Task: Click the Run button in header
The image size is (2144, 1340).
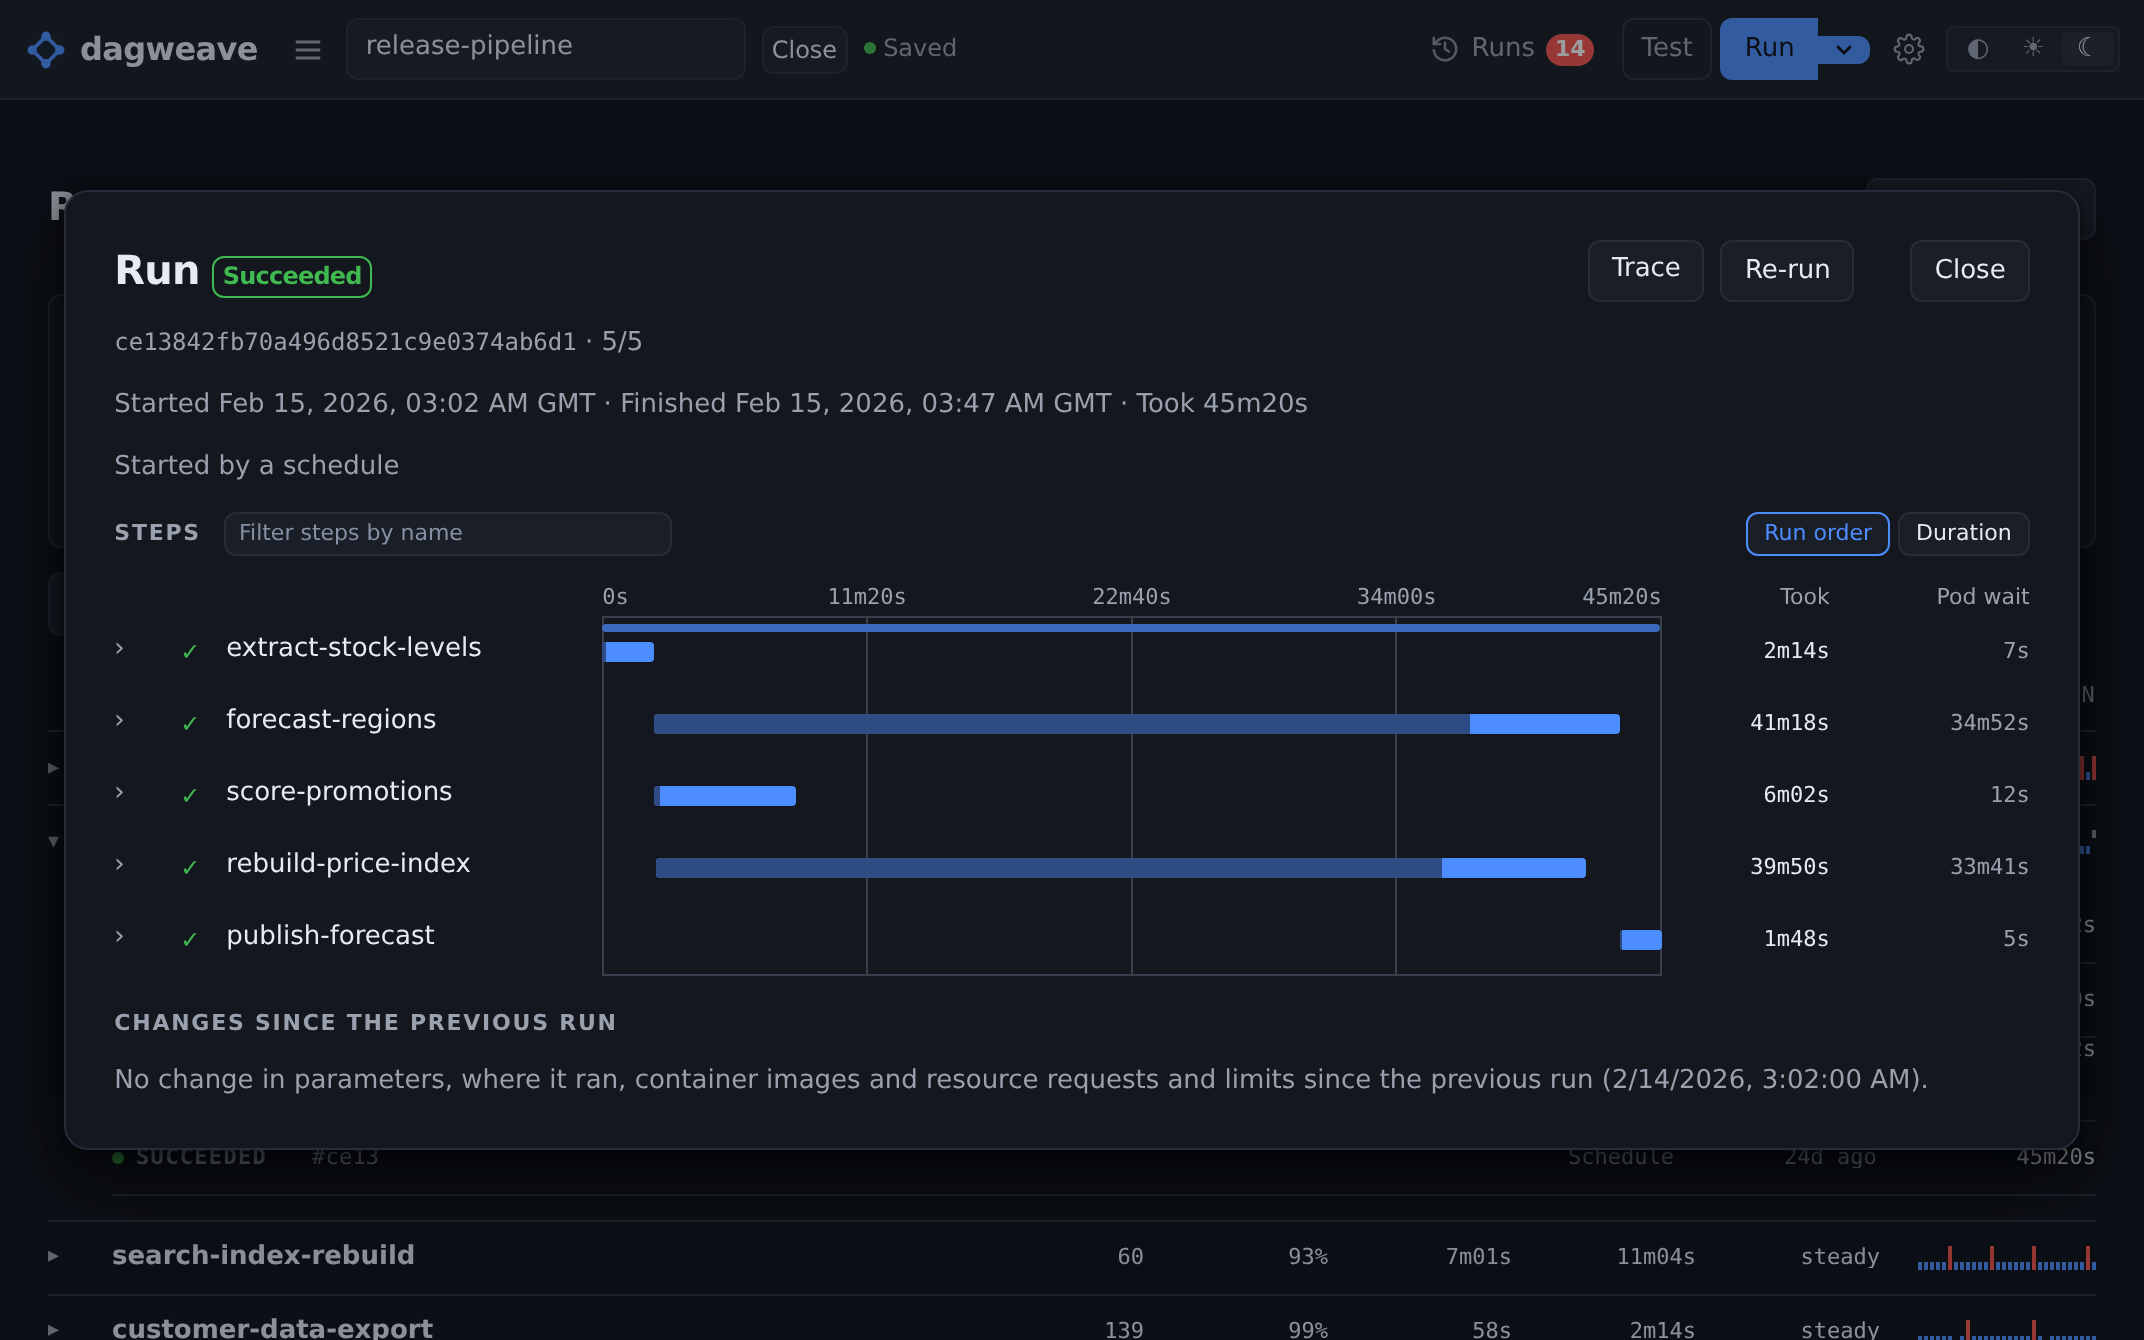Action: point(1768,48)
